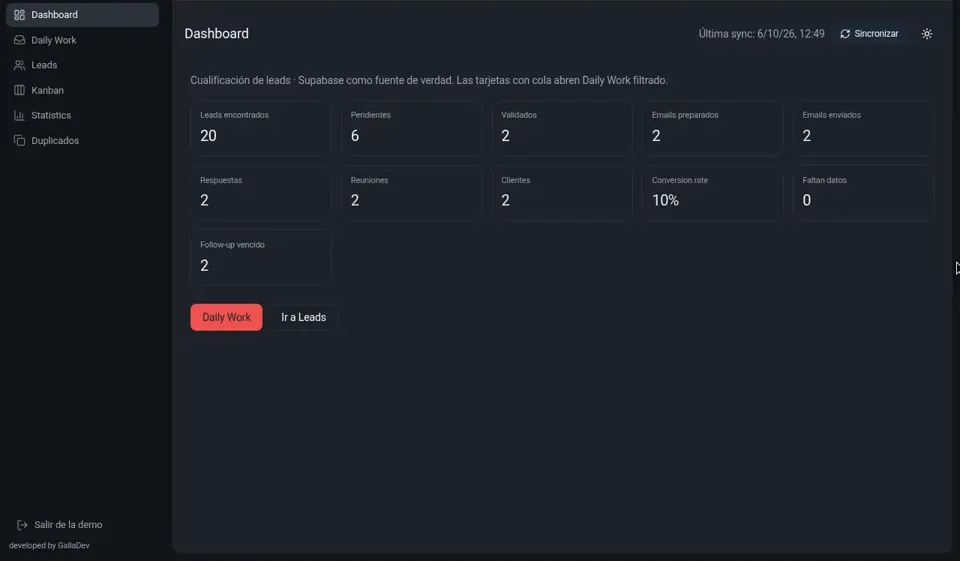This screenshot has height=561, width=960.
Task: Open the Faltan datos card
Action: tap(863, 193)
